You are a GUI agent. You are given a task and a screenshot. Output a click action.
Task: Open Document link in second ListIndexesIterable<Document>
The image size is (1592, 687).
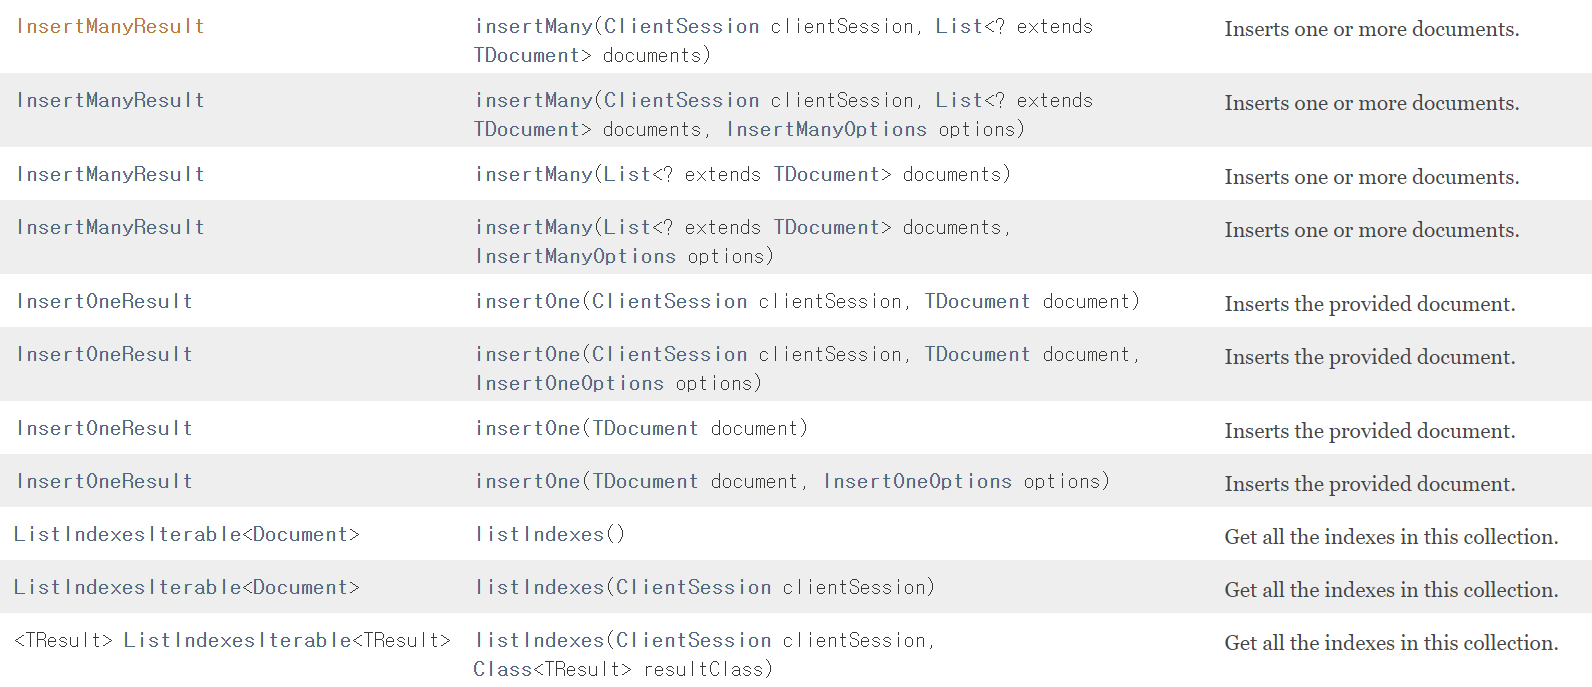pos(300,587)
